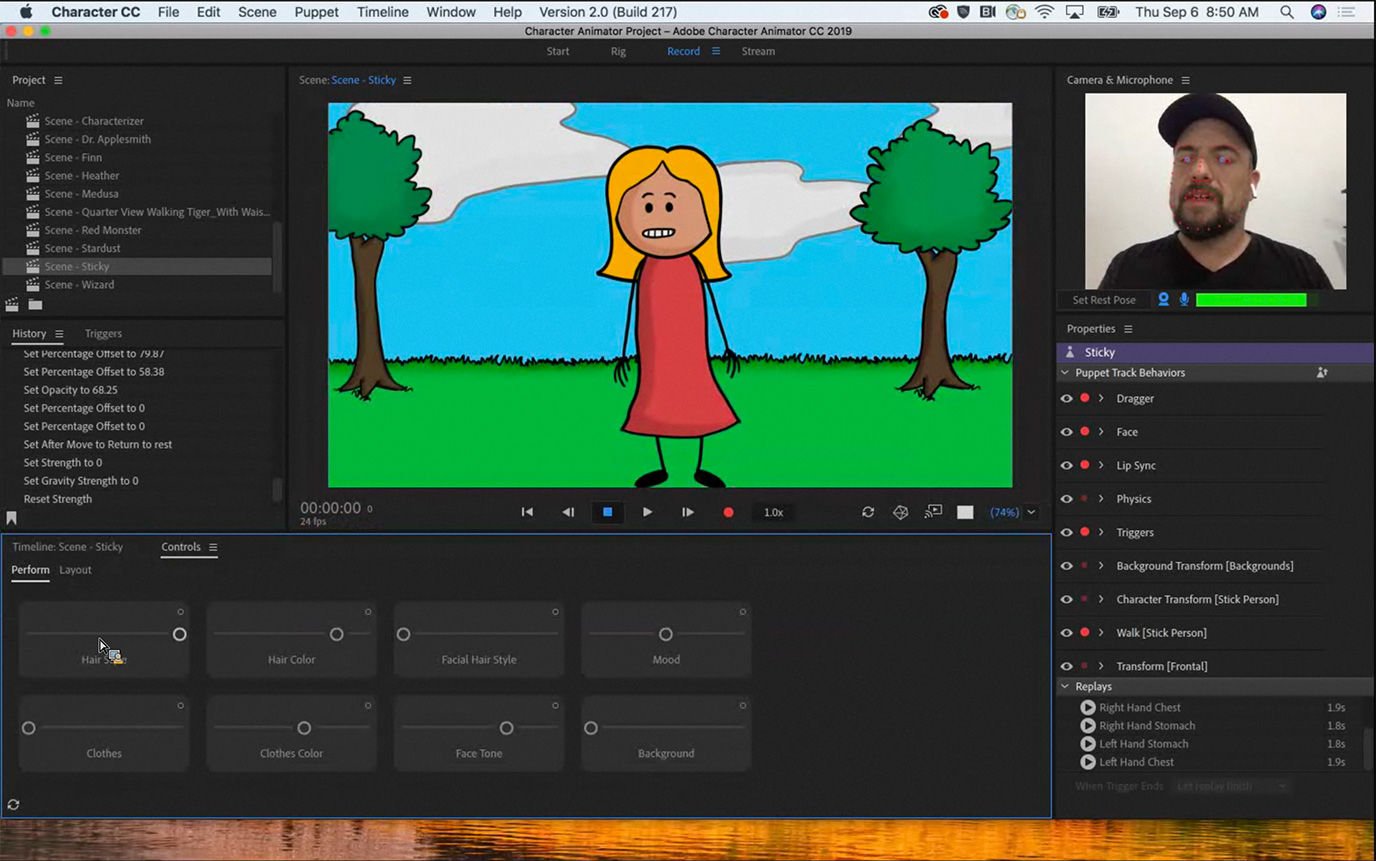
Task: Click the Set Rest Pose button
Action: click(1104, 300)
